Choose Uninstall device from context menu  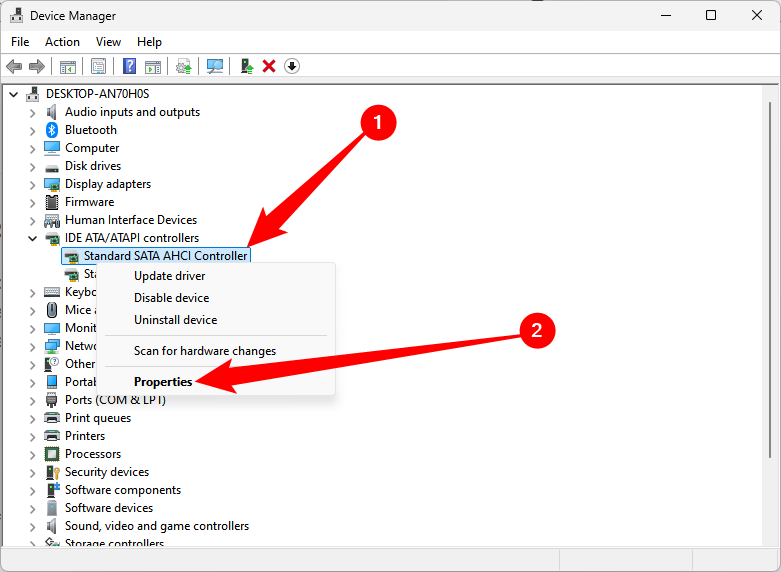click(x=216, y=320)
